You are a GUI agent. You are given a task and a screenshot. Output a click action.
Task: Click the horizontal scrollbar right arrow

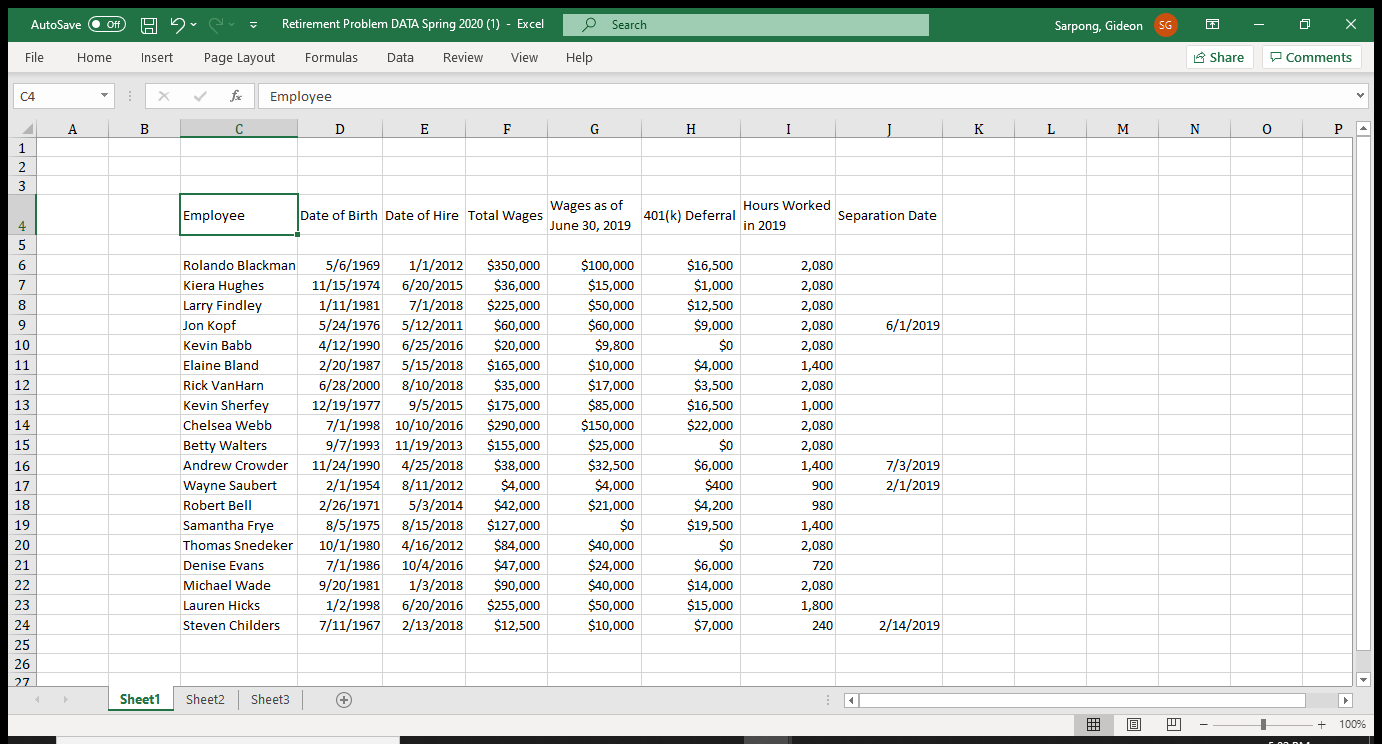[x=1345, y=700]
